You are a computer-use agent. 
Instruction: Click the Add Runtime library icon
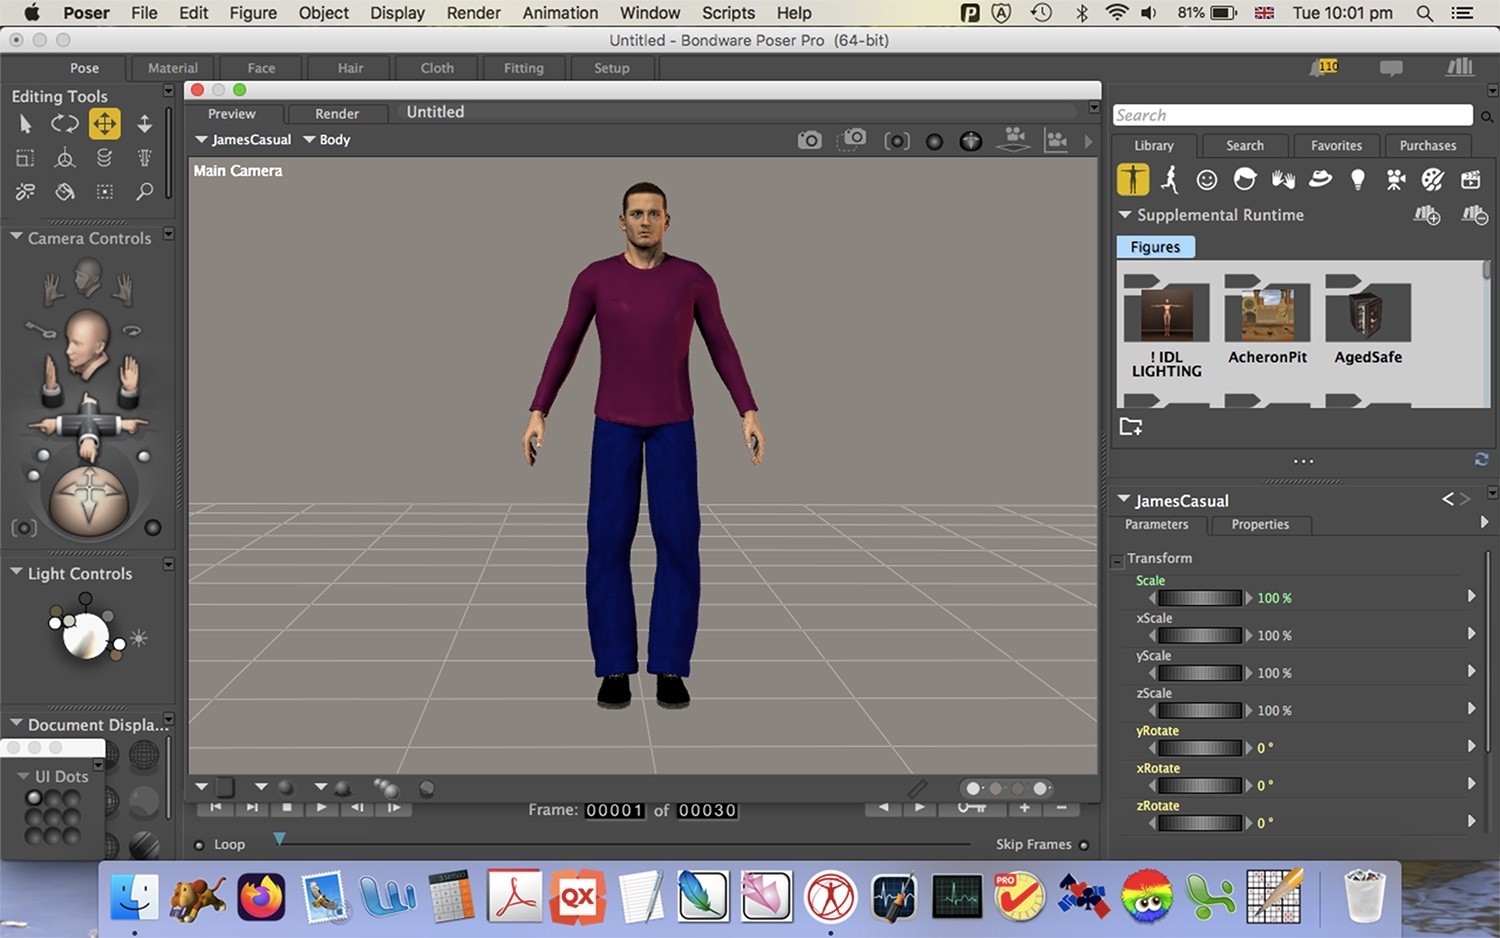click(x=1427, y=215)
